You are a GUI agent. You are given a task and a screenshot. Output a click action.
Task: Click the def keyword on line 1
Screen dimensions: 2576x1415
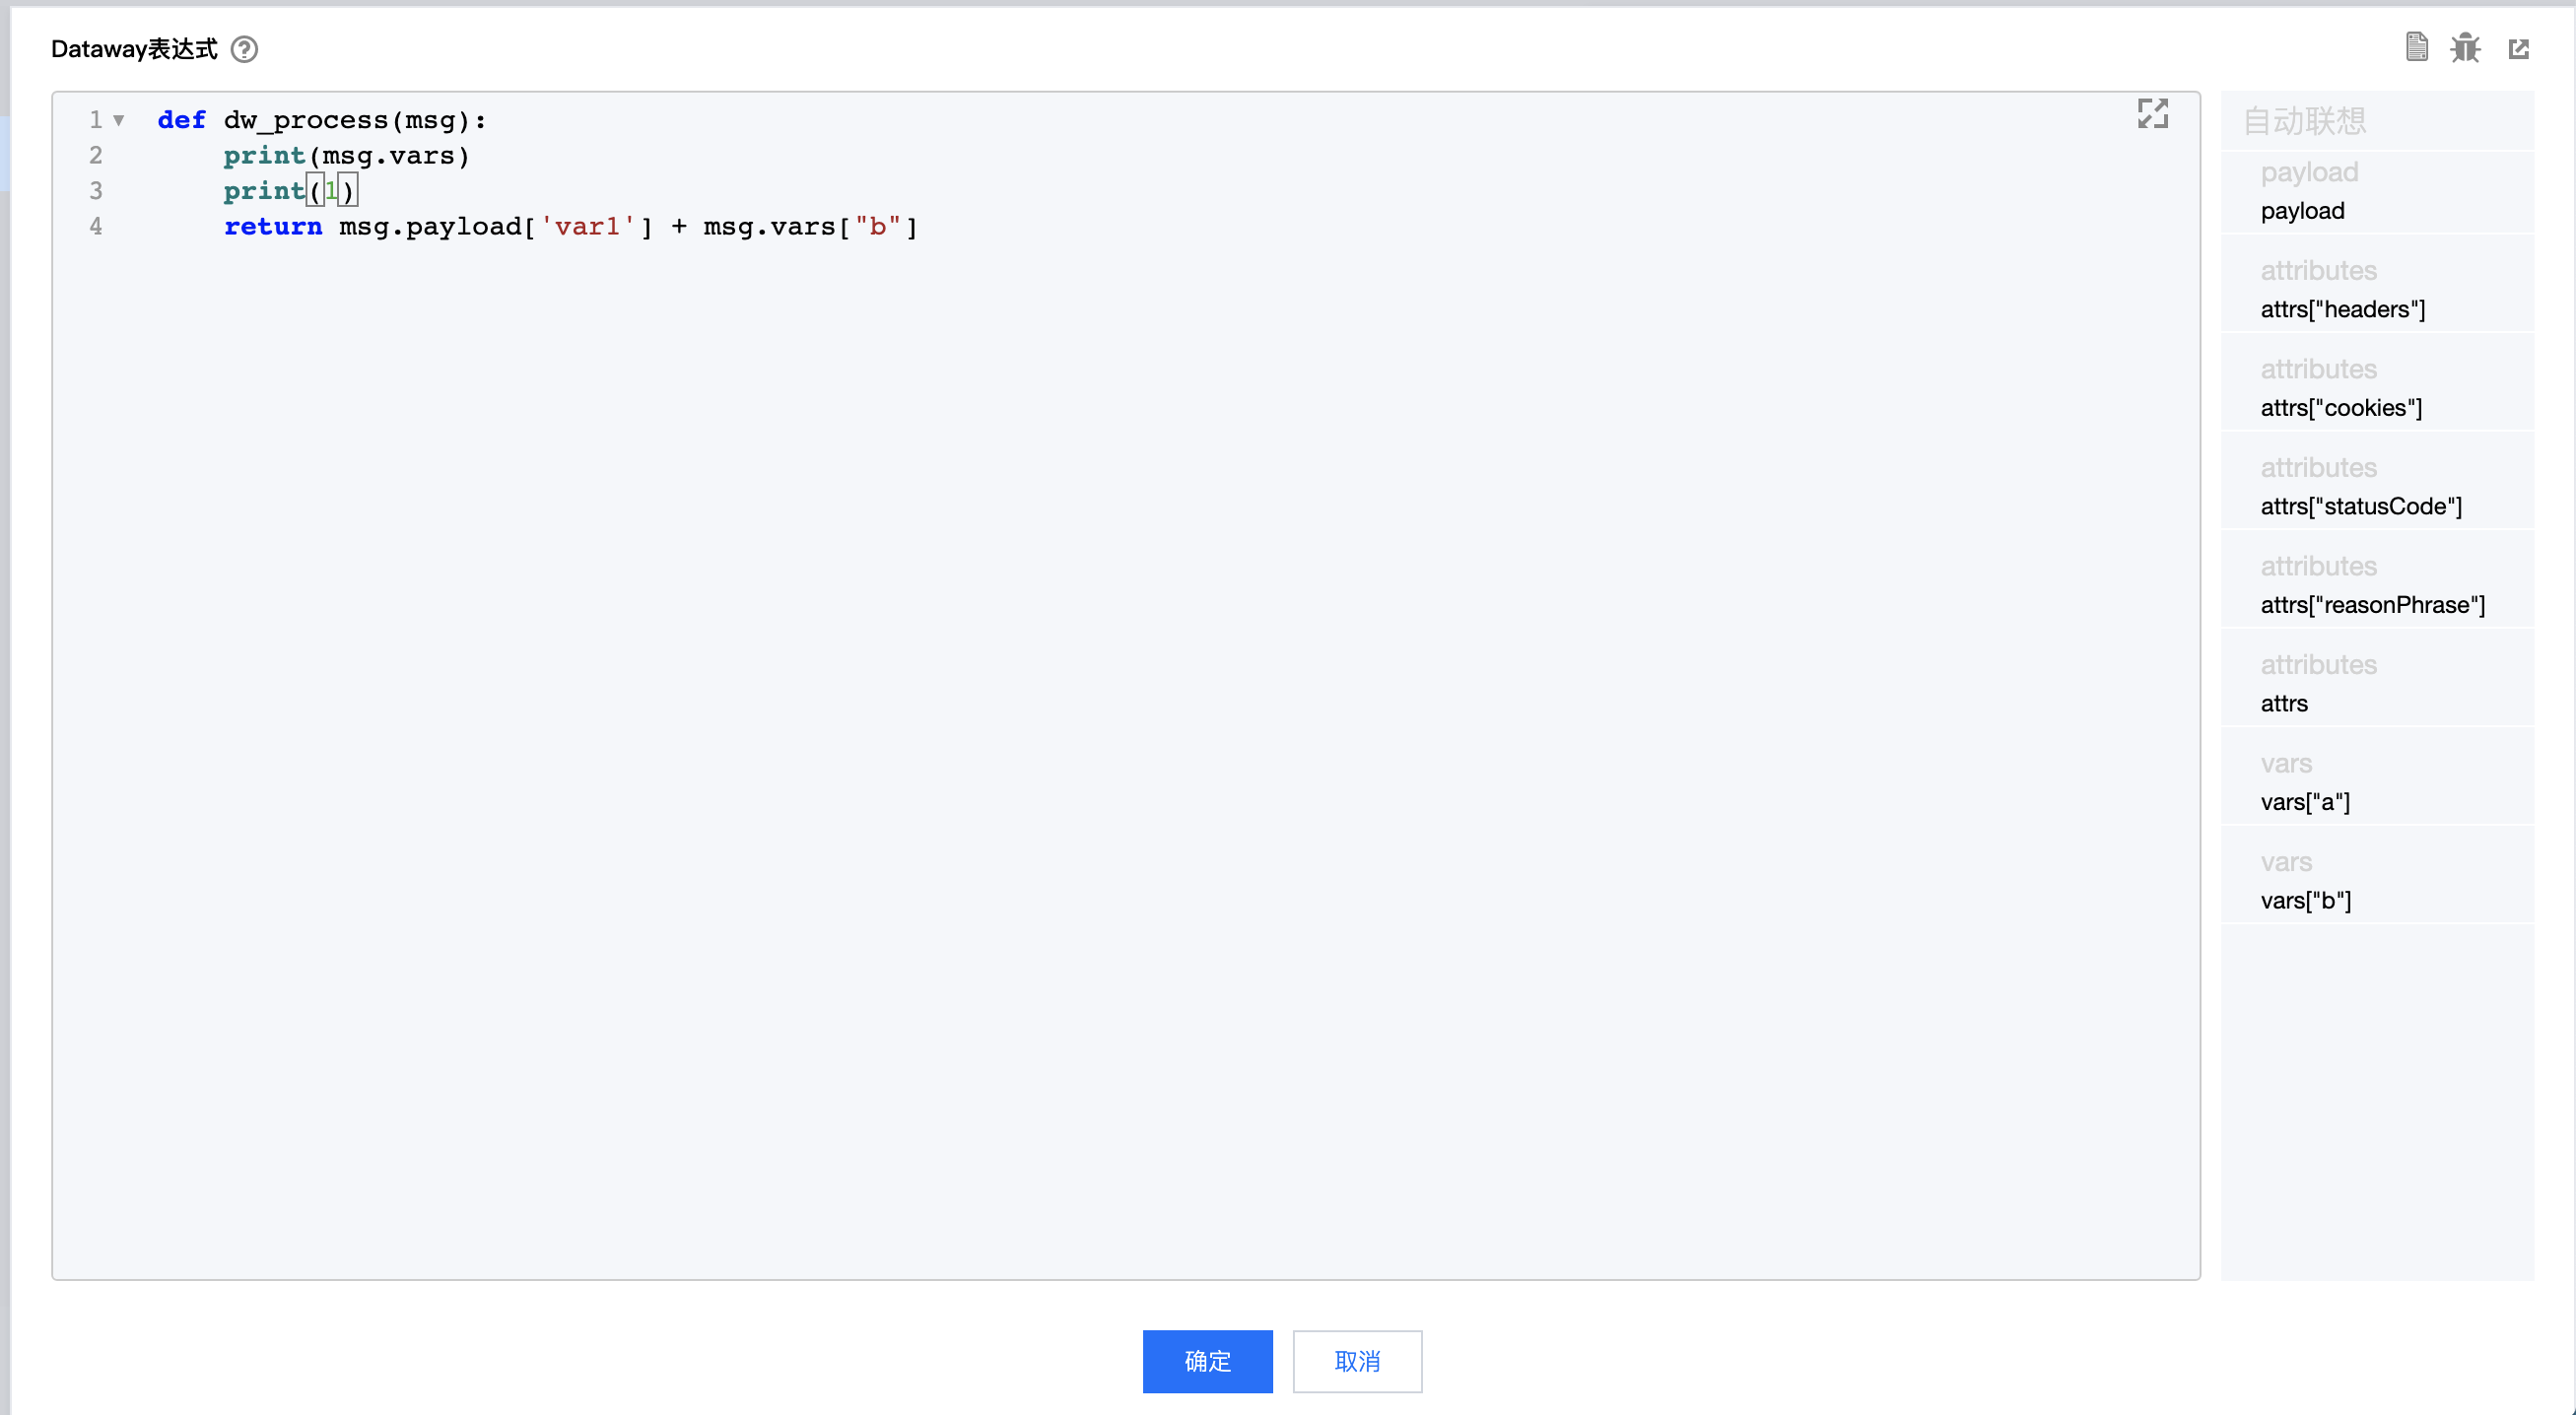(x=181, y=120)
